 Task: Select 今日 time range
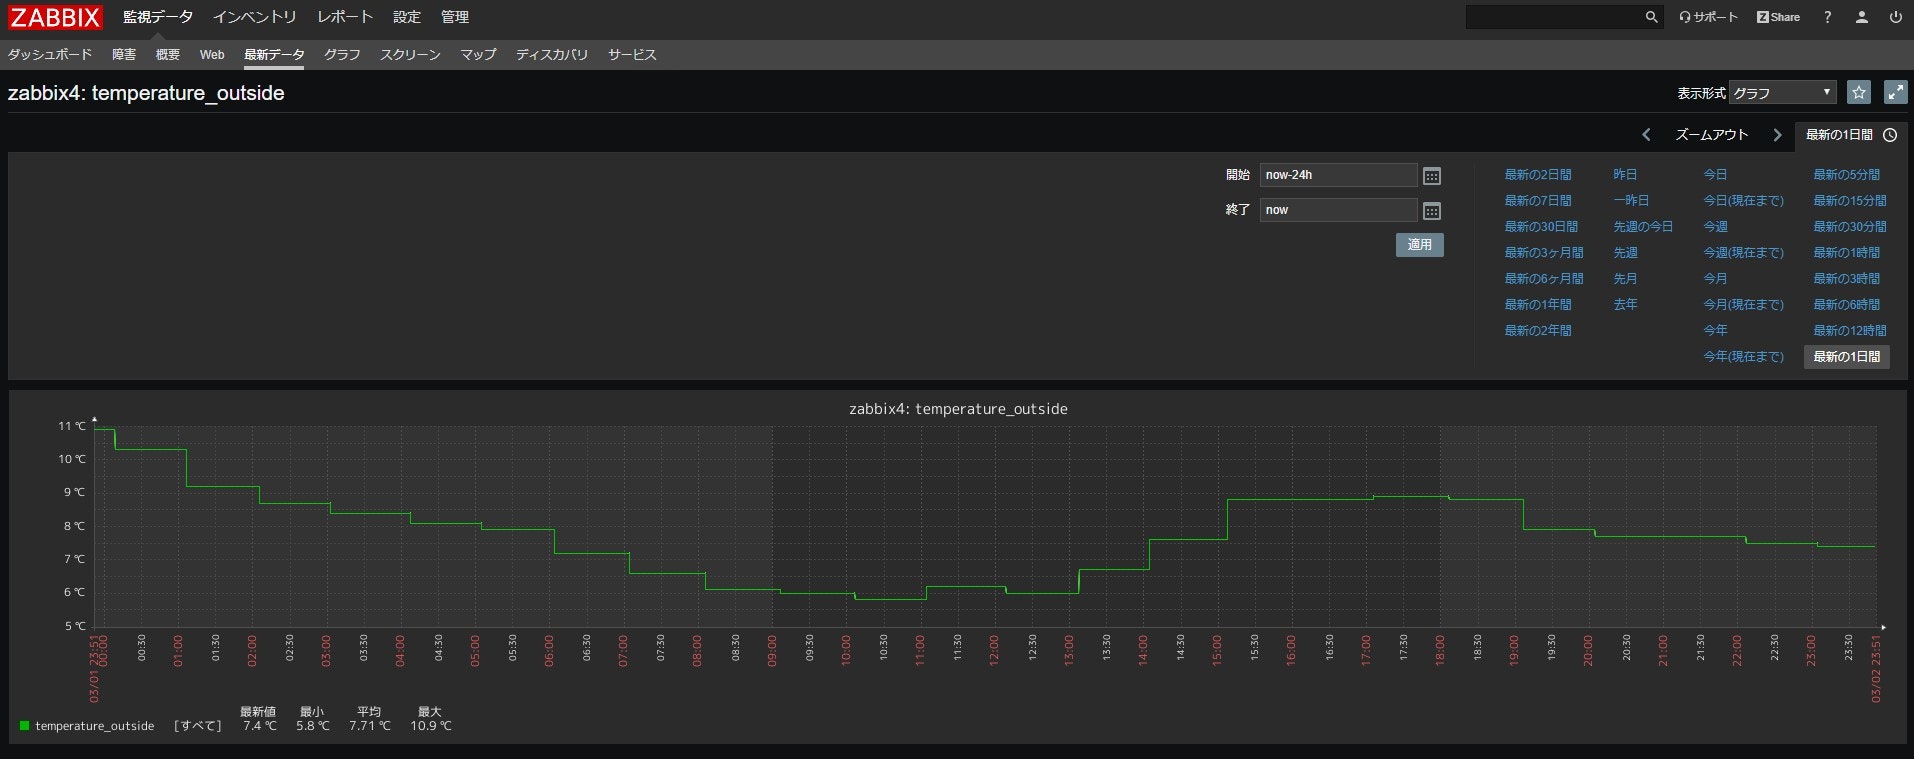(x=1715, y=175)
